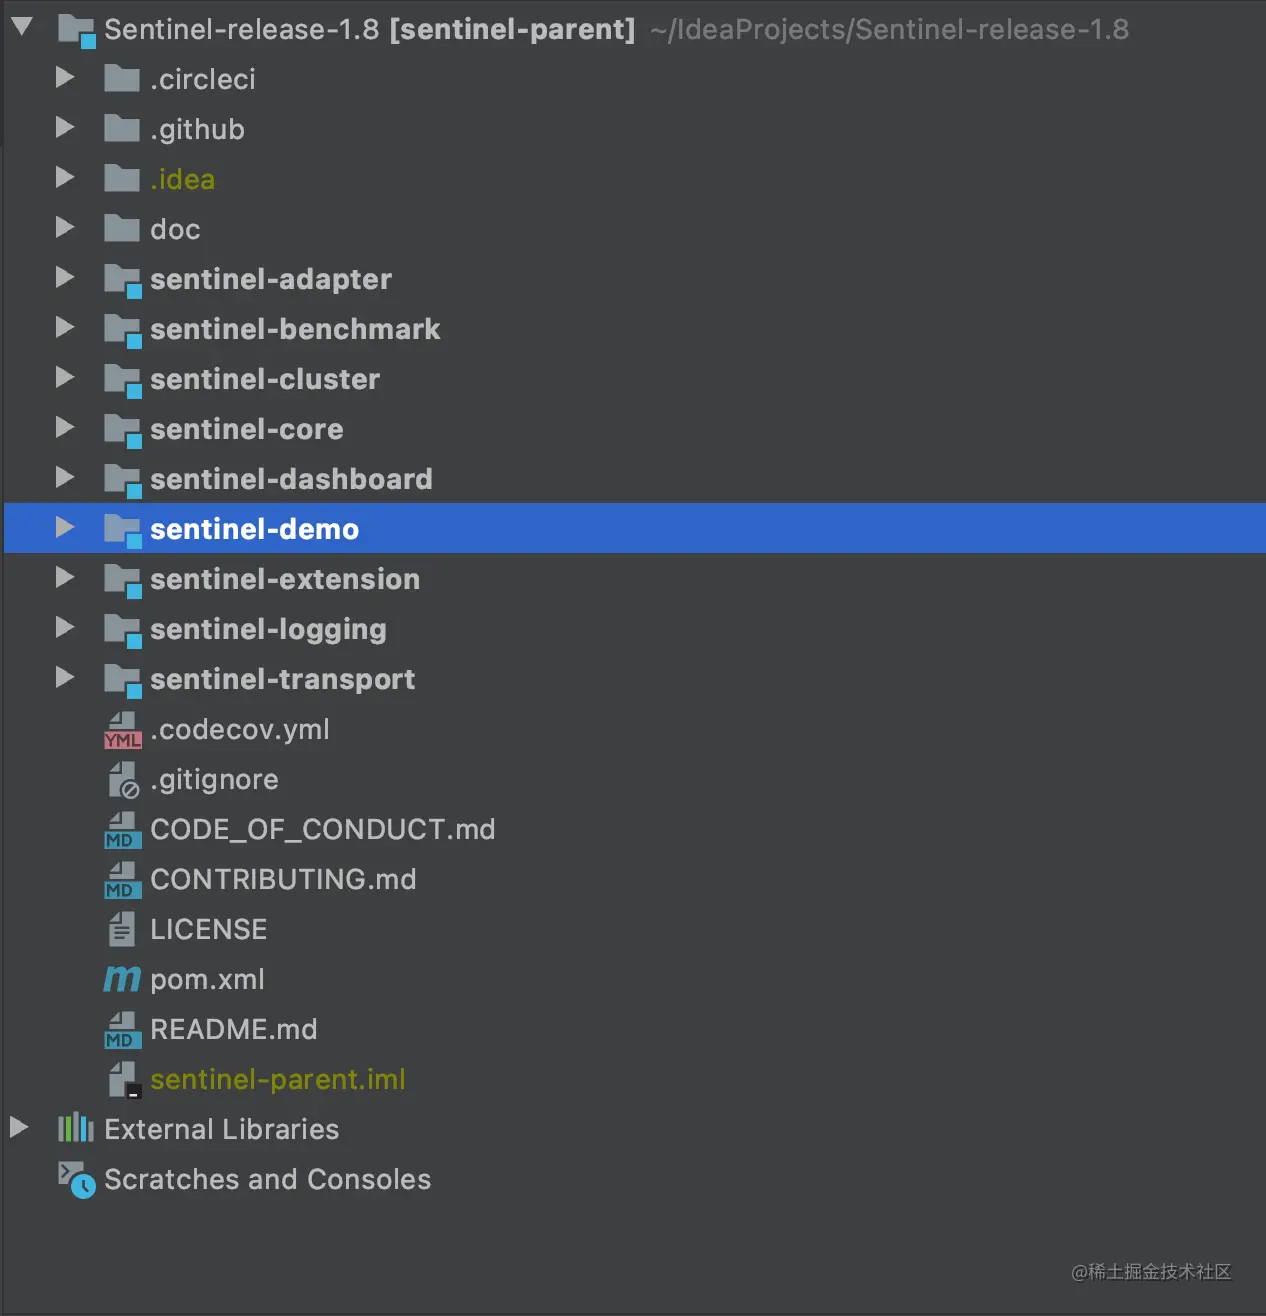
Task: Click the .gitignore file icon
Action: (x=121, y=779)
